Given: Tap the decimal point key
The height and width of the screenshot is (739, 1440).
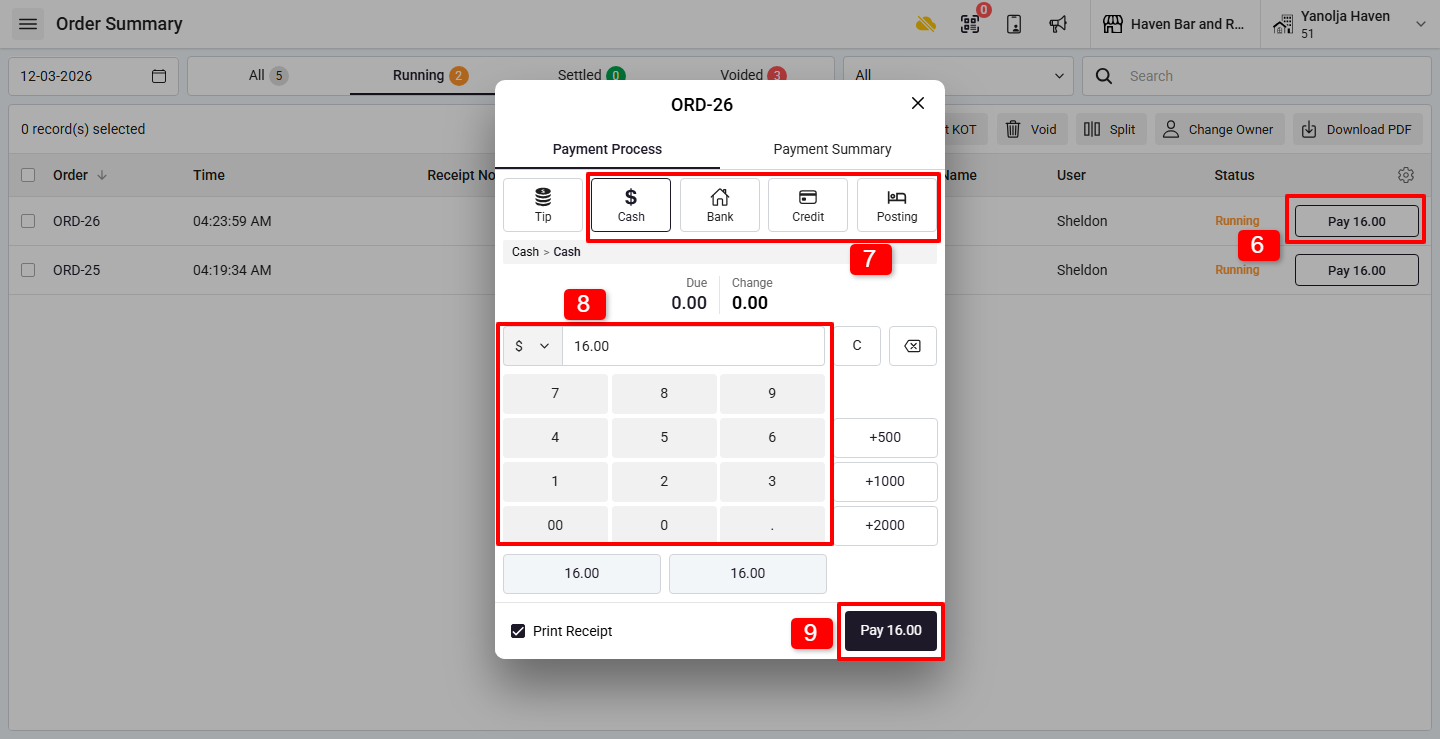Looking at the screenshot, I should tap(772, 525).
